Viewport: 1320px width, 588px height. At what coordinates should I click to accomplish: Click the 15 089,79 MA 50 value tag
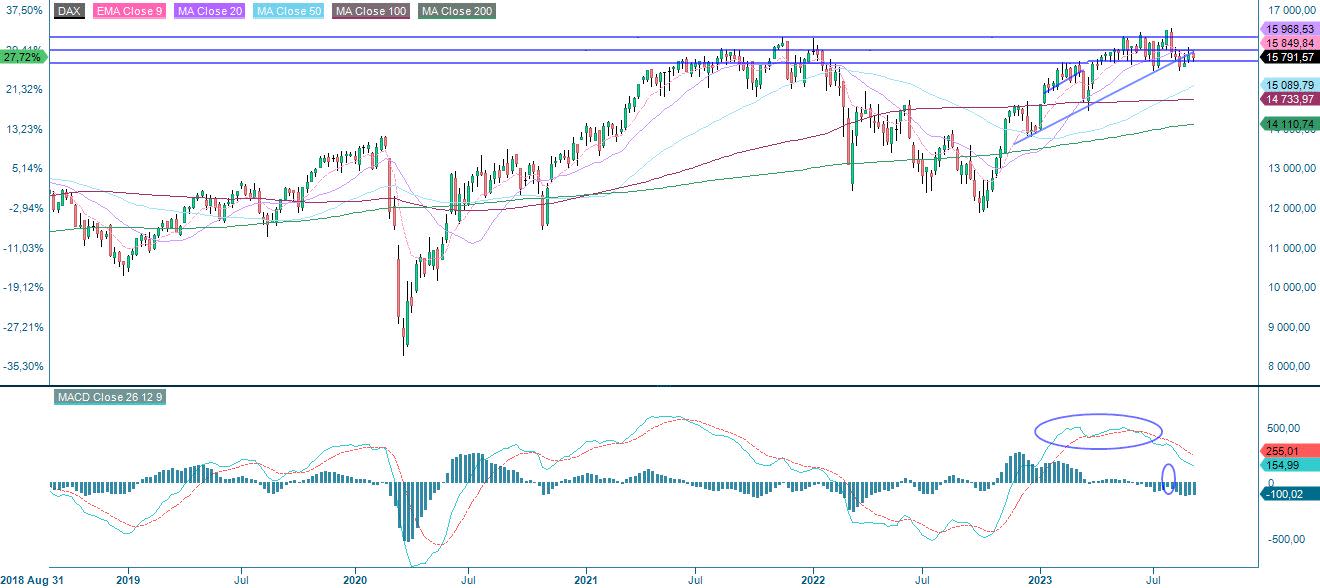click(x=1289, y=86)
